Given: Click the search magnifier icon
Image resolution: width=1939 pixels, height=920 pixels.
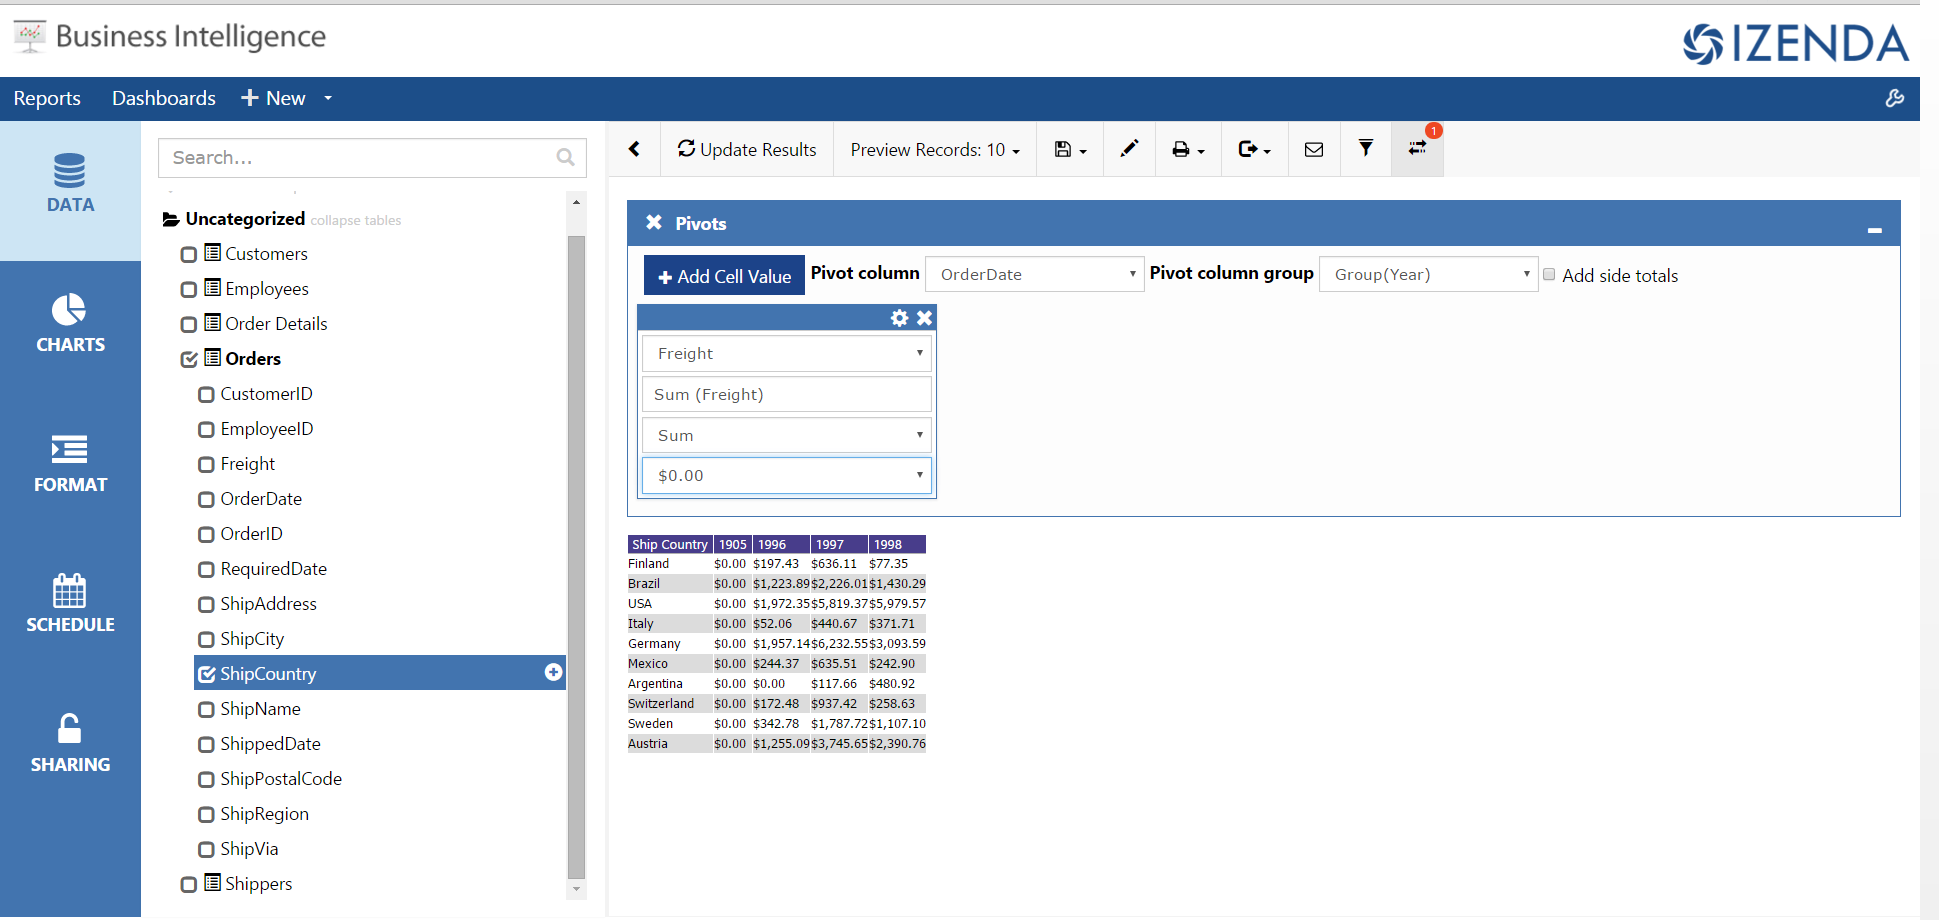Looking at the screenshot, I should pyautogui.click(x=565, y=157).
